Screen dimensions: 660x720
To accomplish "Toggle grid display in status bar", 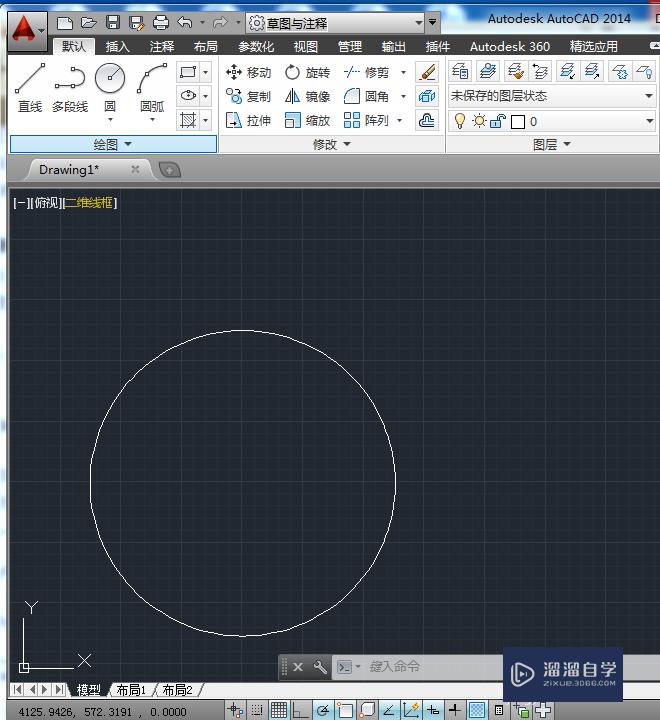I will 279,711.
